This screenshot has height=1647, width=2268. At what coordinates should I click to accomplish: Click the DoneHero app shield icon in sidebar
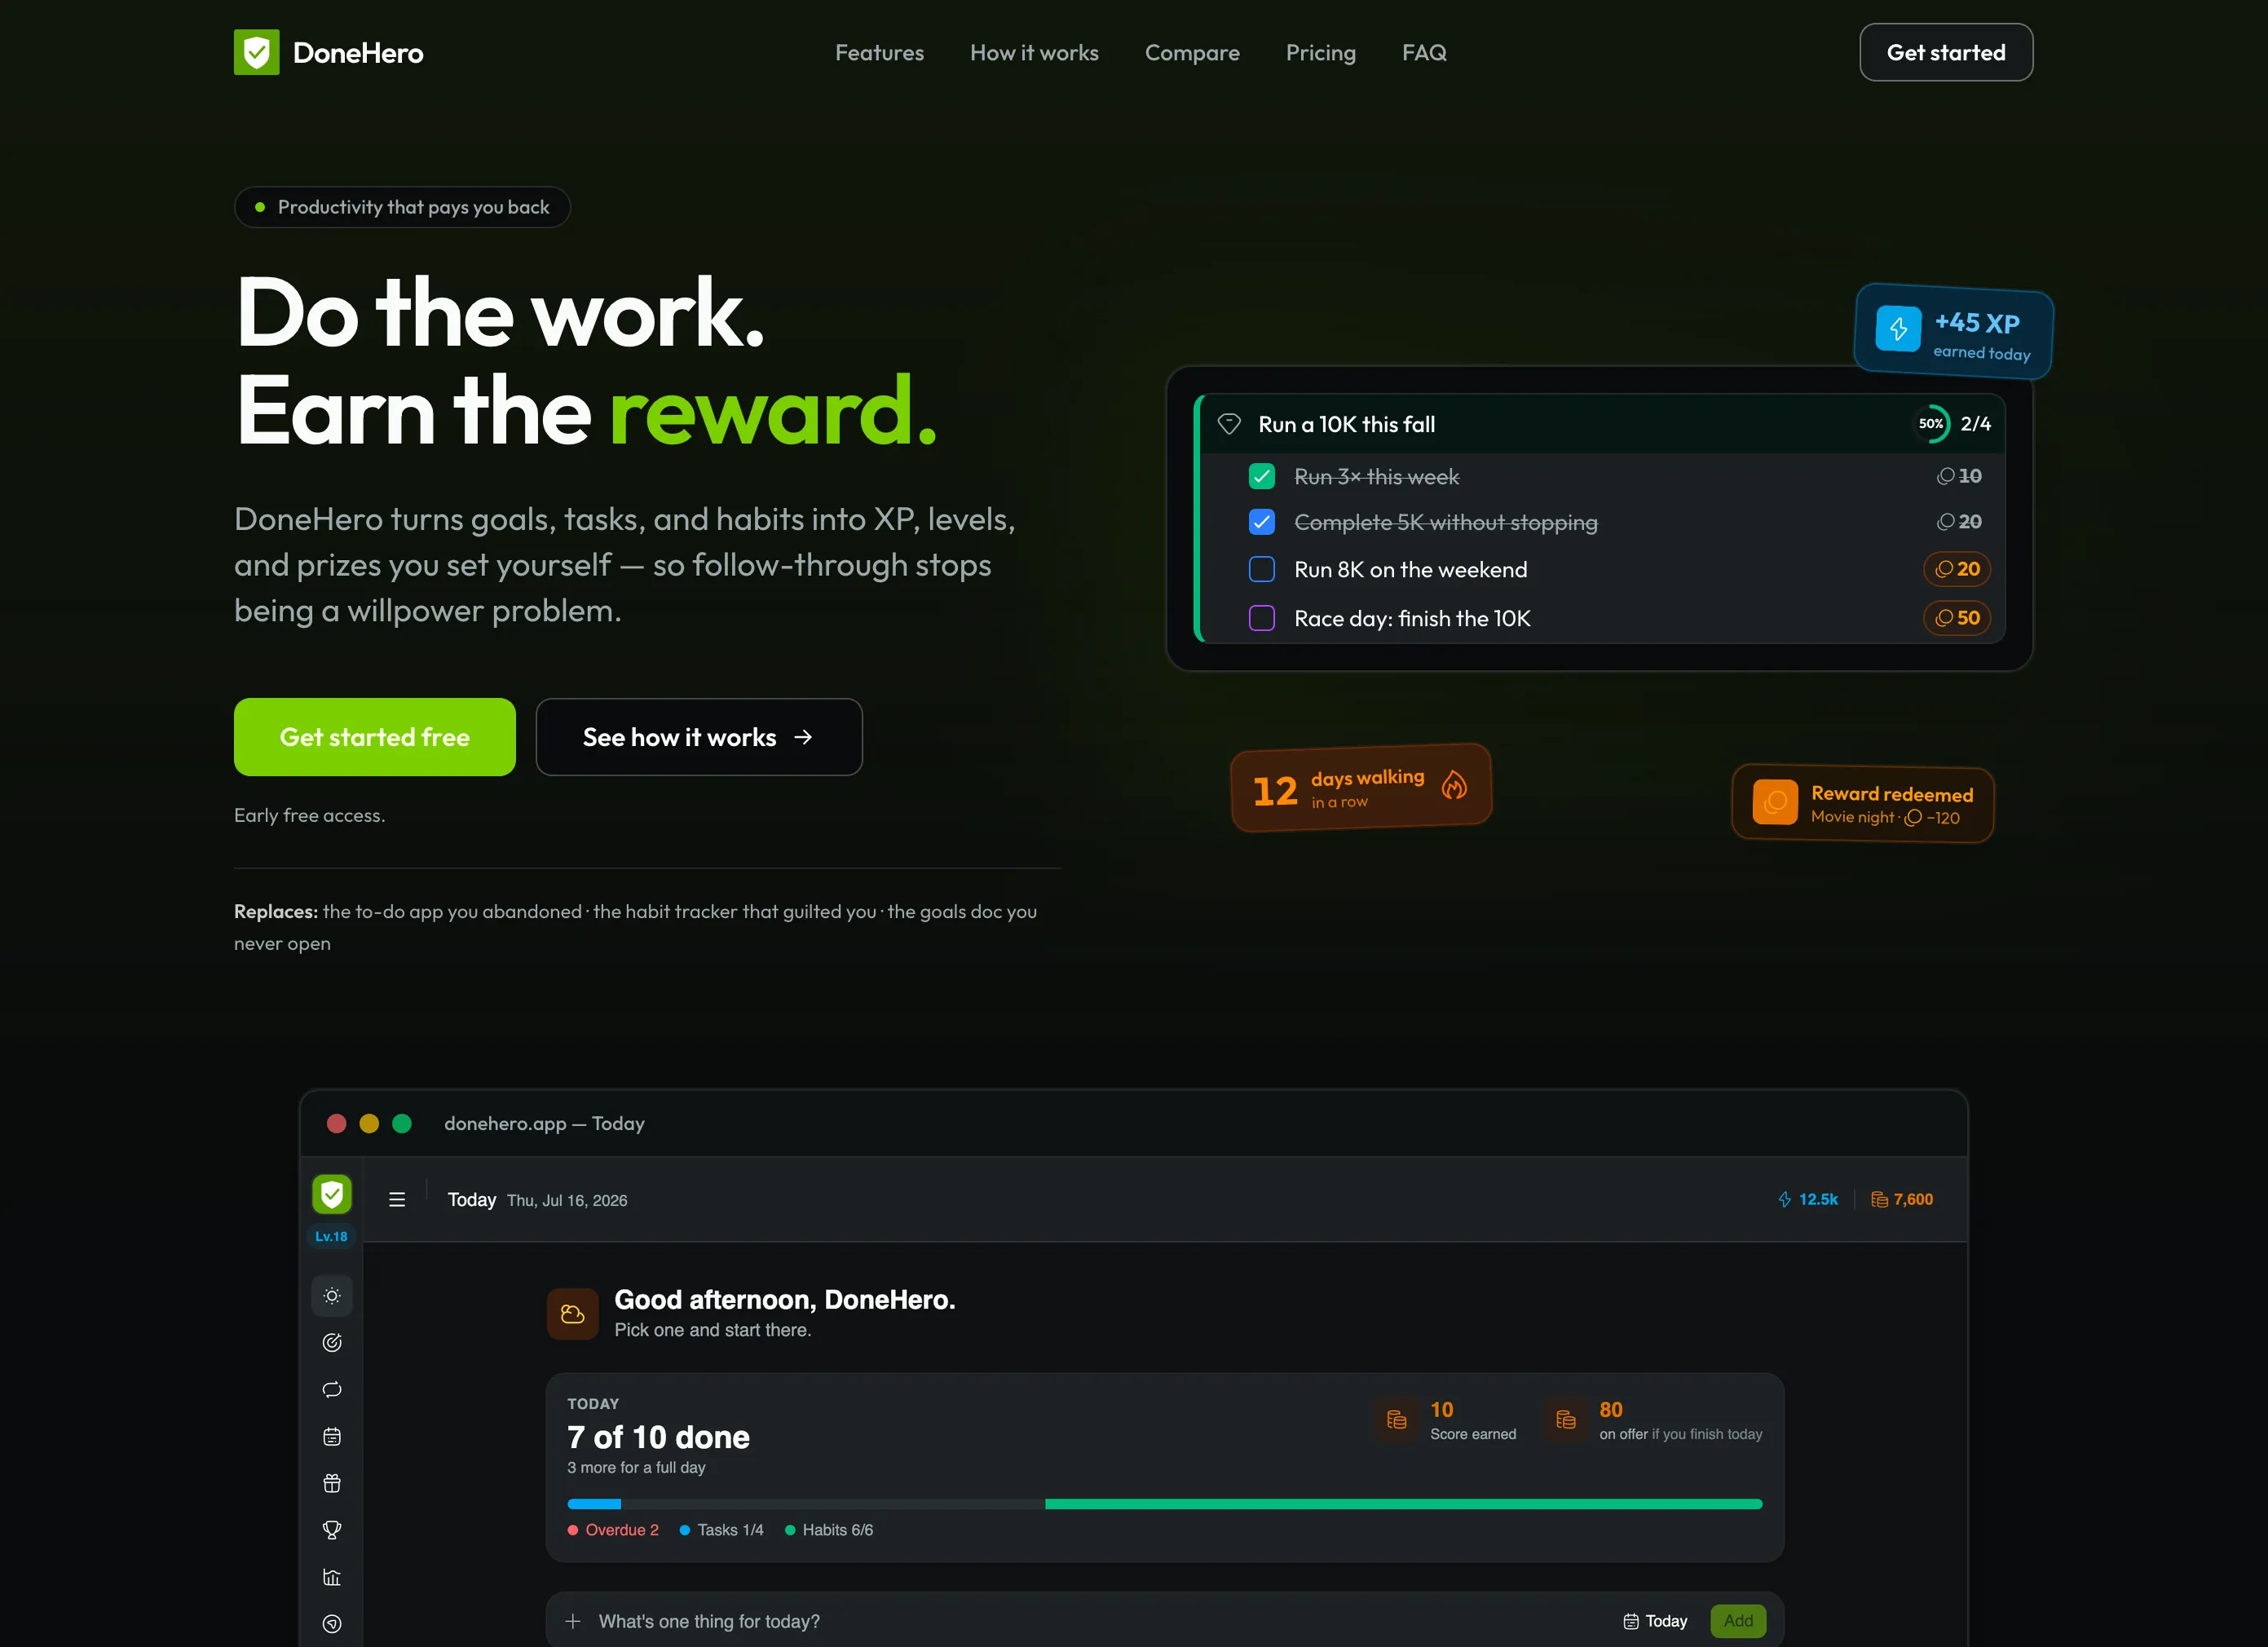click(332, 1194)
